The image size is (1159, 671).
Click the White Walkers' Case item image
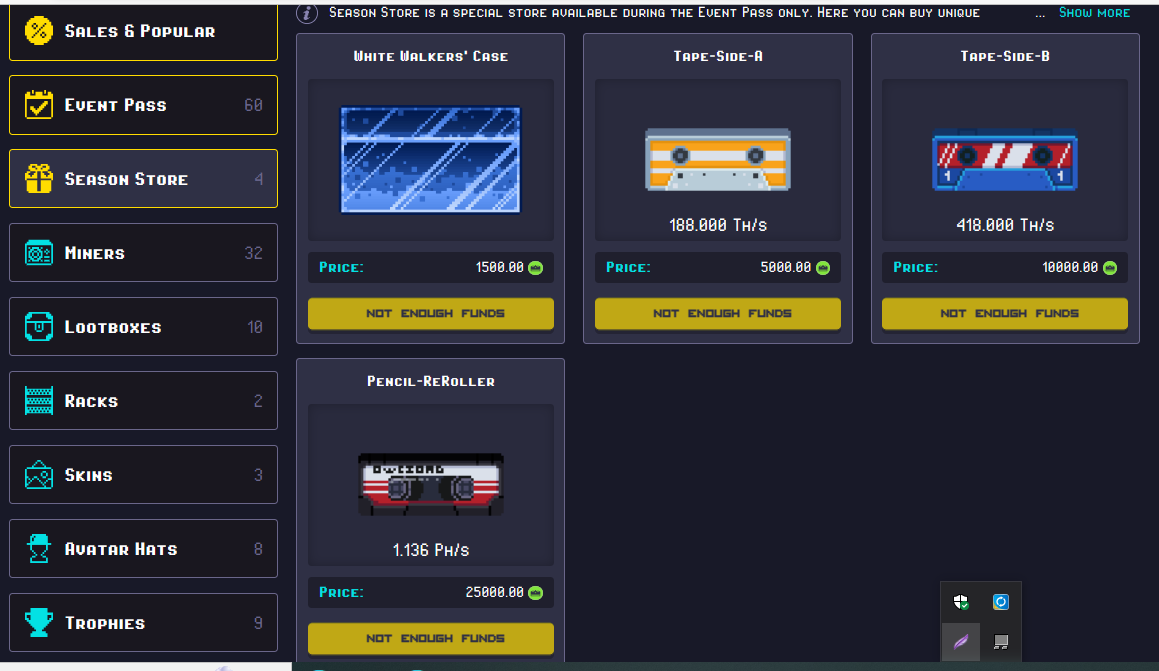[430, 159]
